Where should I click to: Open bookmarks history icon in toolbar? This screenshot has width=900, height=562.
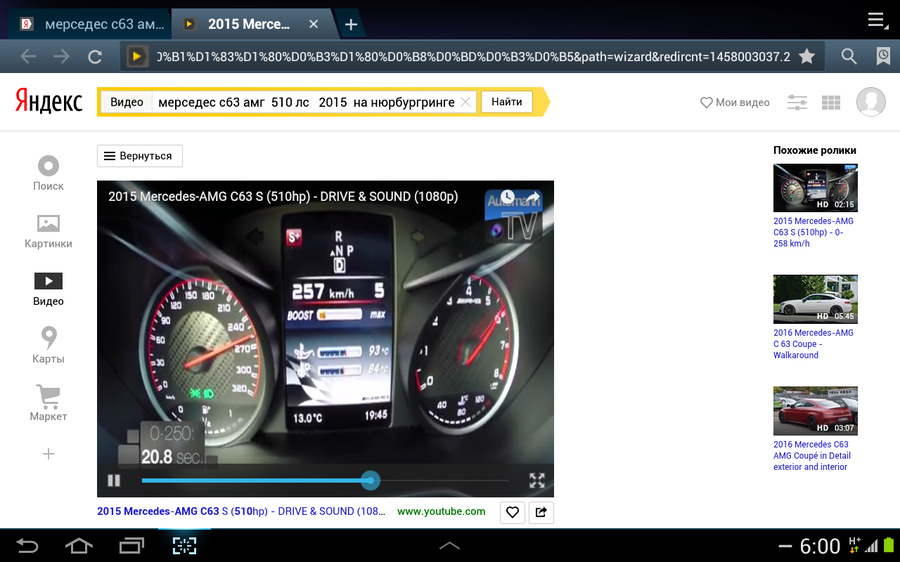(883, 56)
